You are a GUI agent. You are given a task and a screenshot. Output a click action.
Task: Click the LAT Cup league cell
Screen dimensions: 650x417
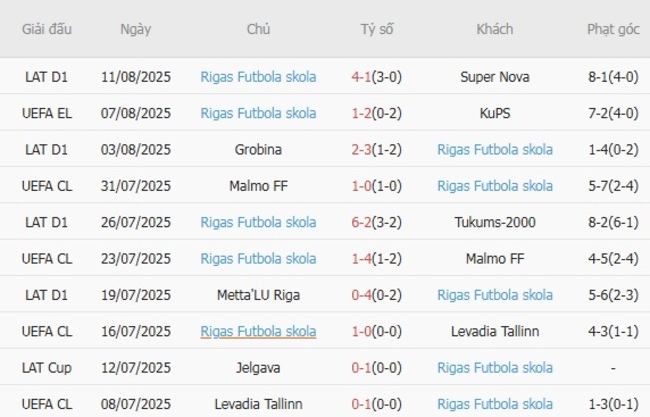(47, 368)
